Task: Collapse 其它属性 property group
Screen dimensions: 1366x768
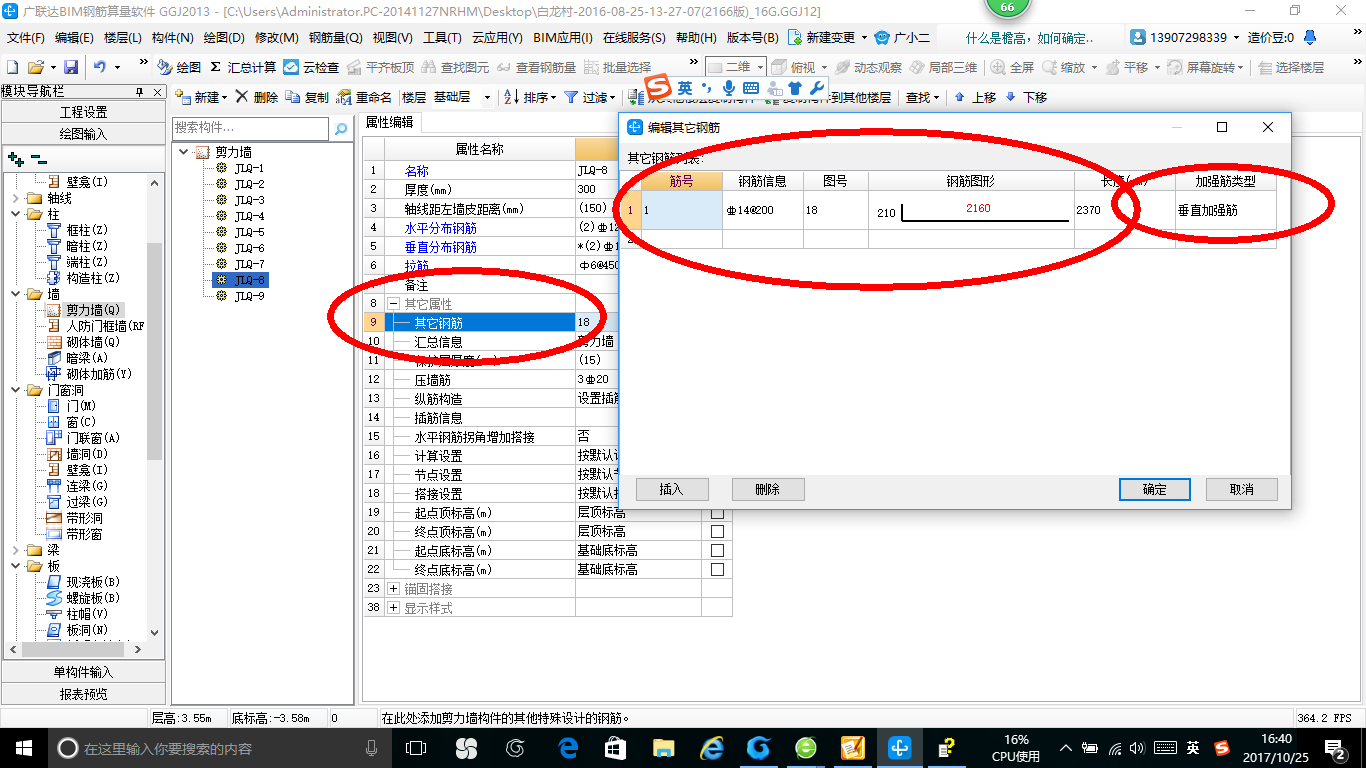Action: point(394,303)
